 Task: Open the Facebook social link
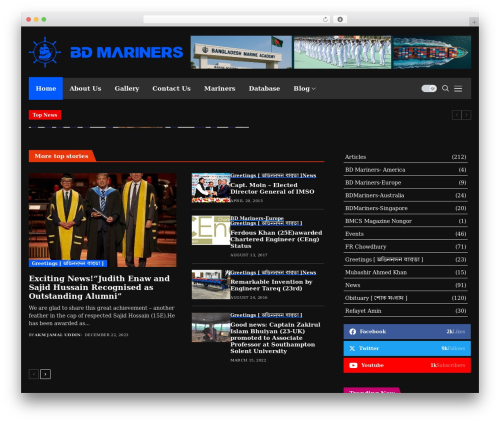click(407, 332)
